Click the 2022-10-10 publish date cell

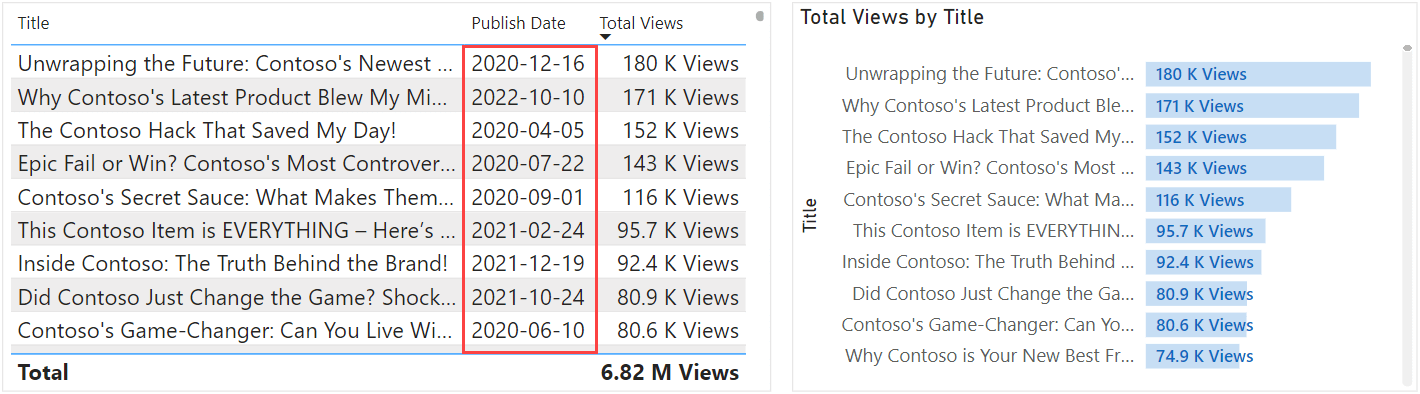click(x=528, y=97)
